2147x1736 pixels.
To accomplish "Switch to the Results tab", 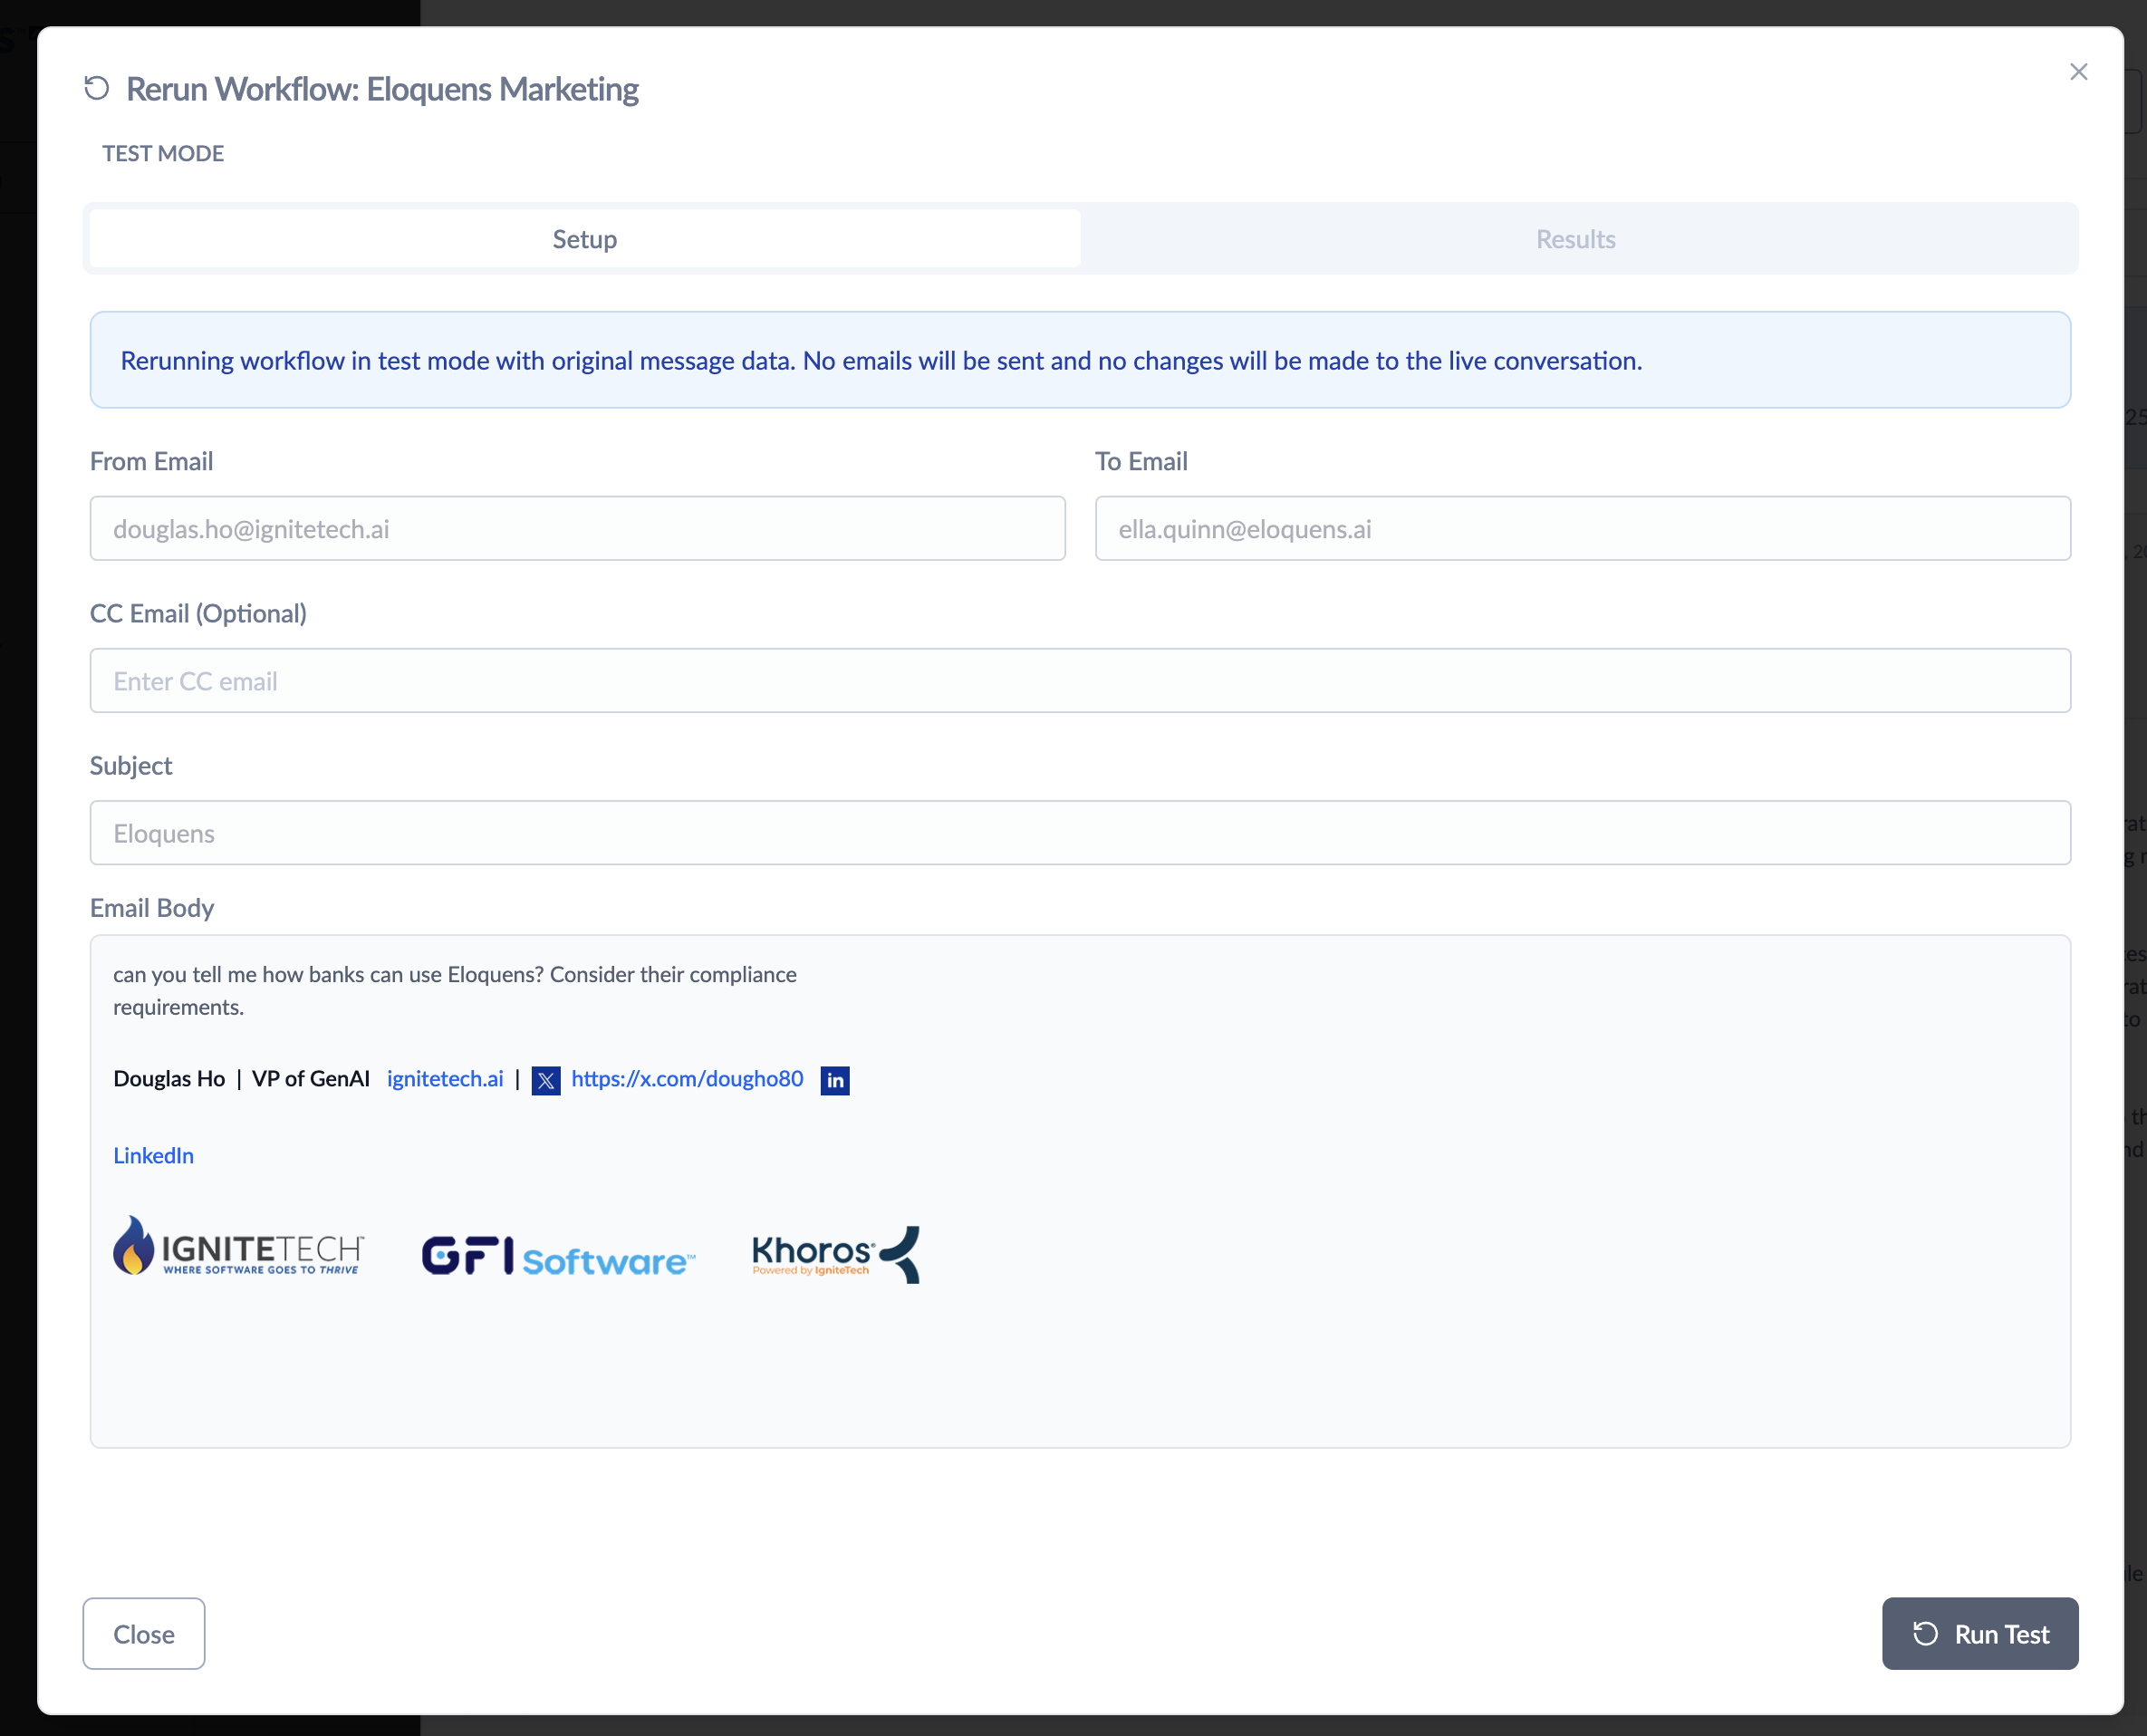I will (1575, 239).
